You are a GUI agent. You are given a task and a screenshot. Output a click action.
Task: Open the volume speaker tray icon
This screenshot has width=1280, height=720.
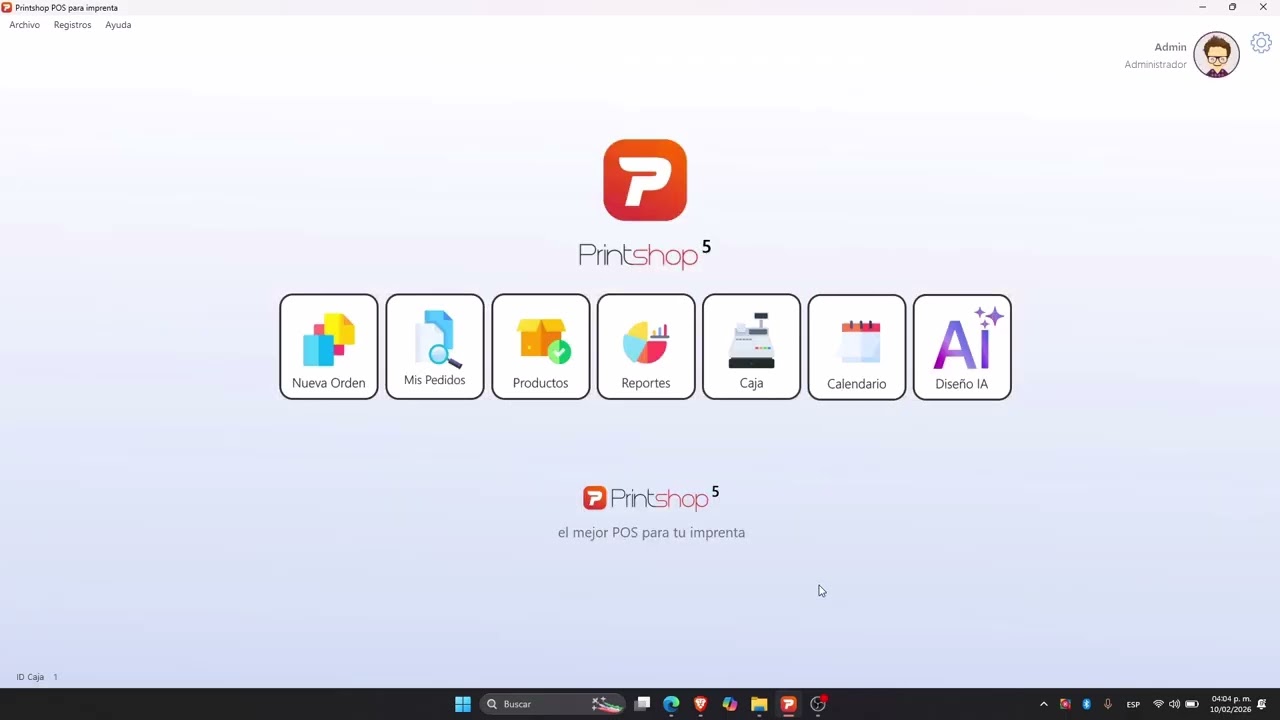[1174, 704]
